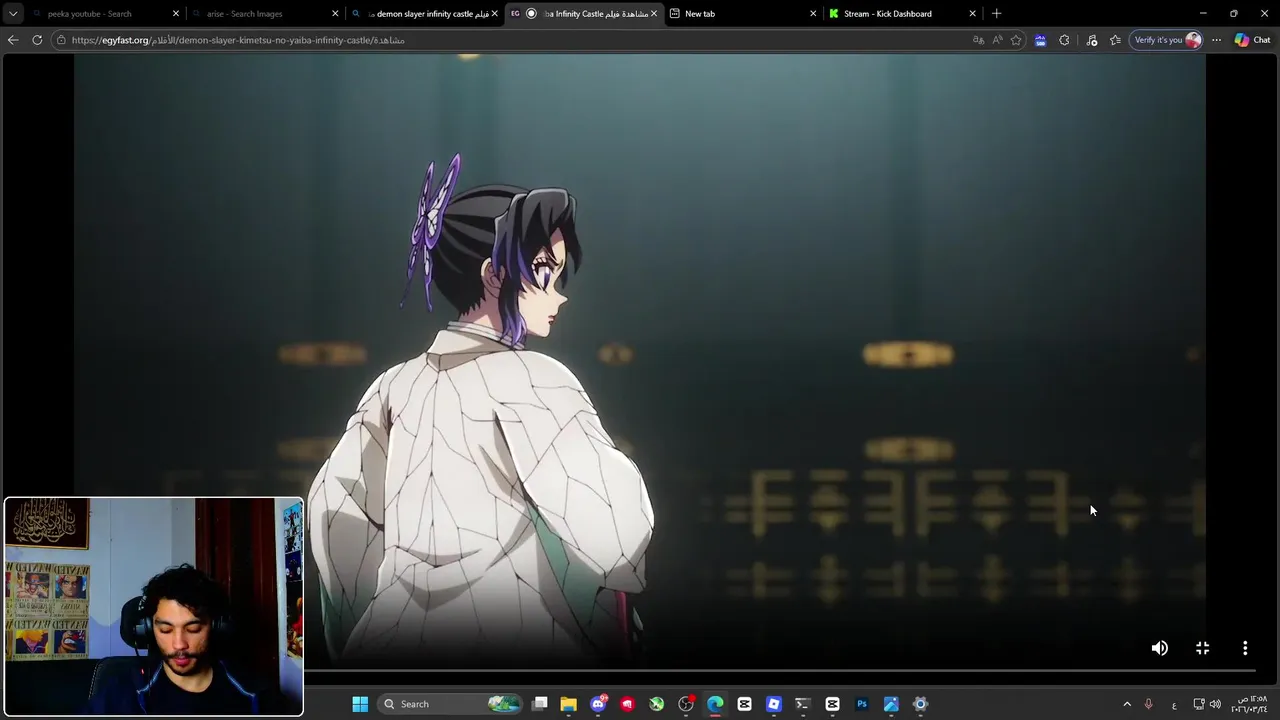View site information lock icon
The image size is (1280, 720).
pos(61,40)
